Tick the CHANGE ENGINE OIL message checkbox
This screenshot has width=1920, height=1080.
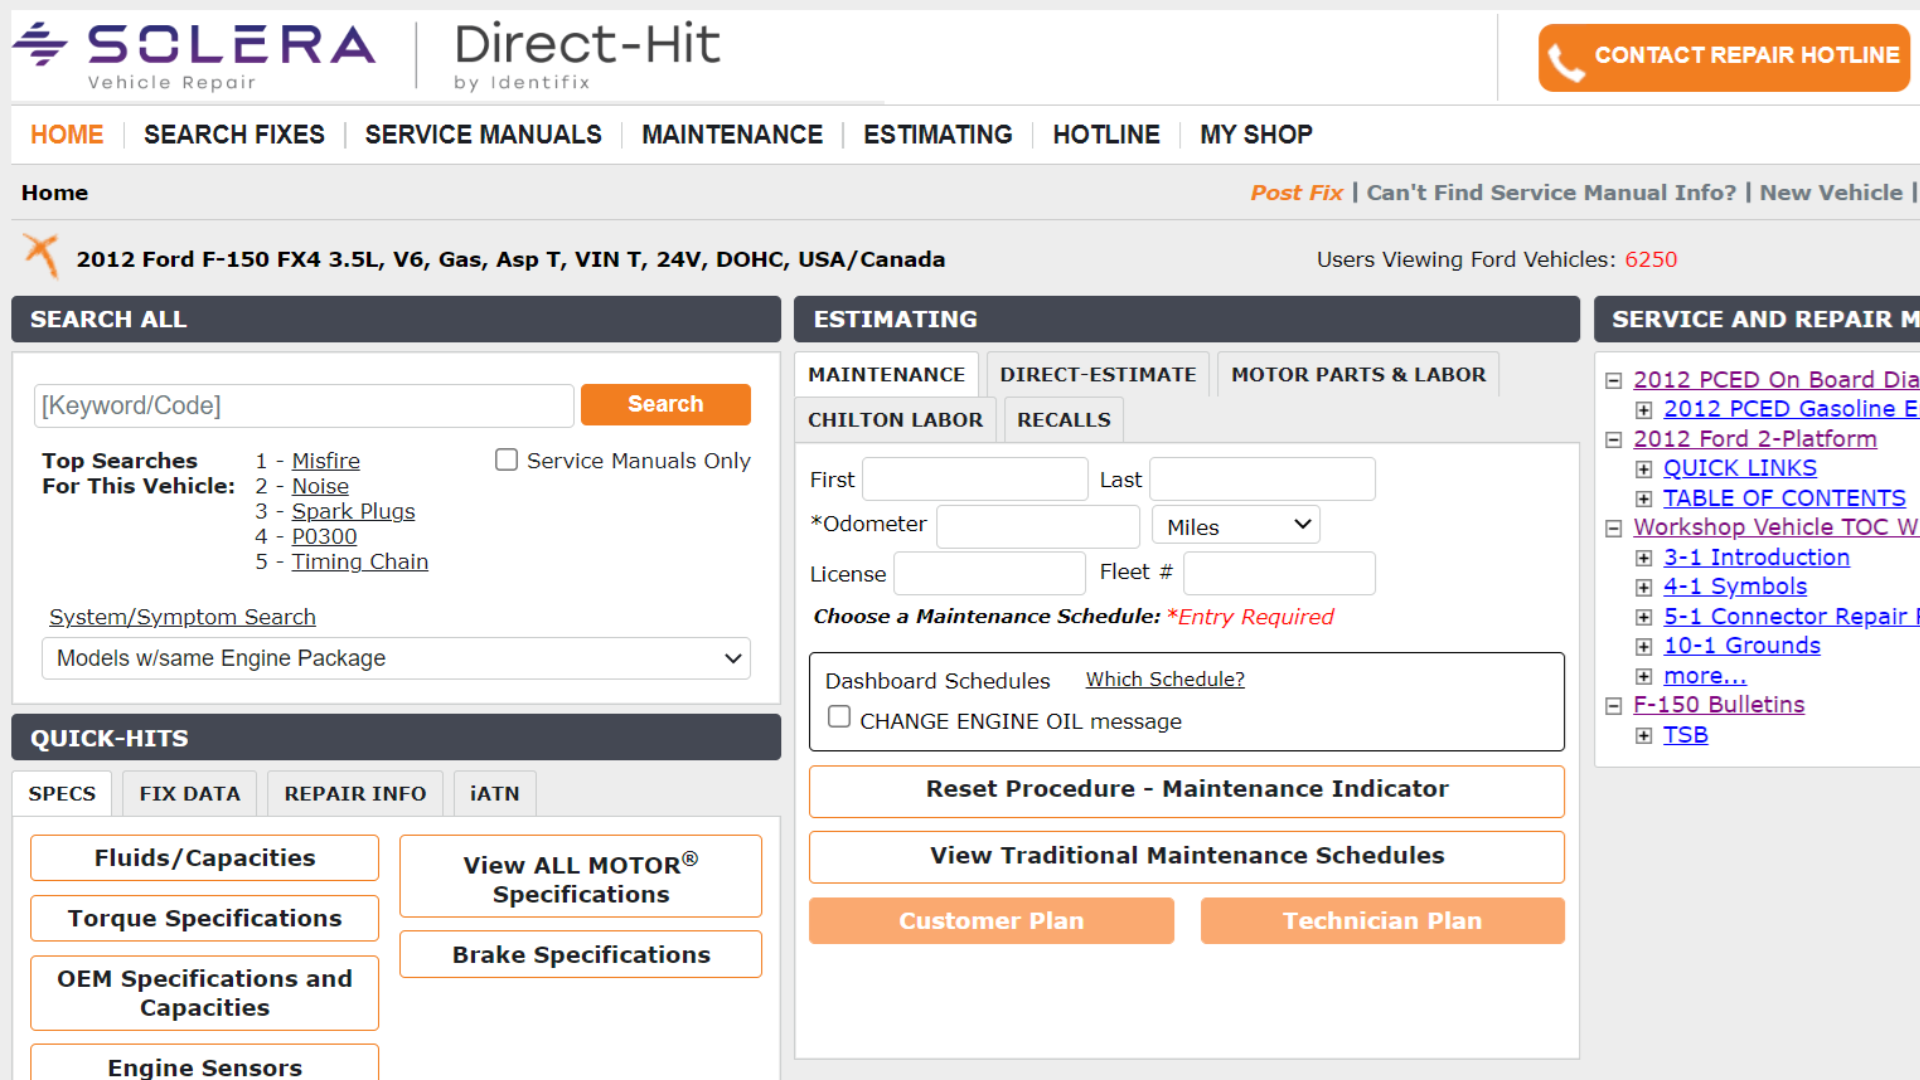839,717
